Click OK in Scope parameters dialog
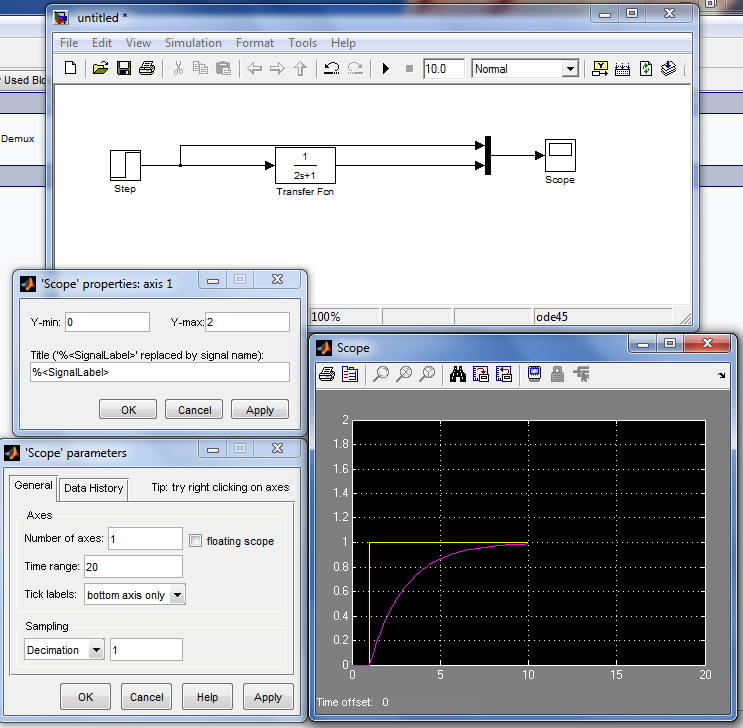 click(85, 697)
